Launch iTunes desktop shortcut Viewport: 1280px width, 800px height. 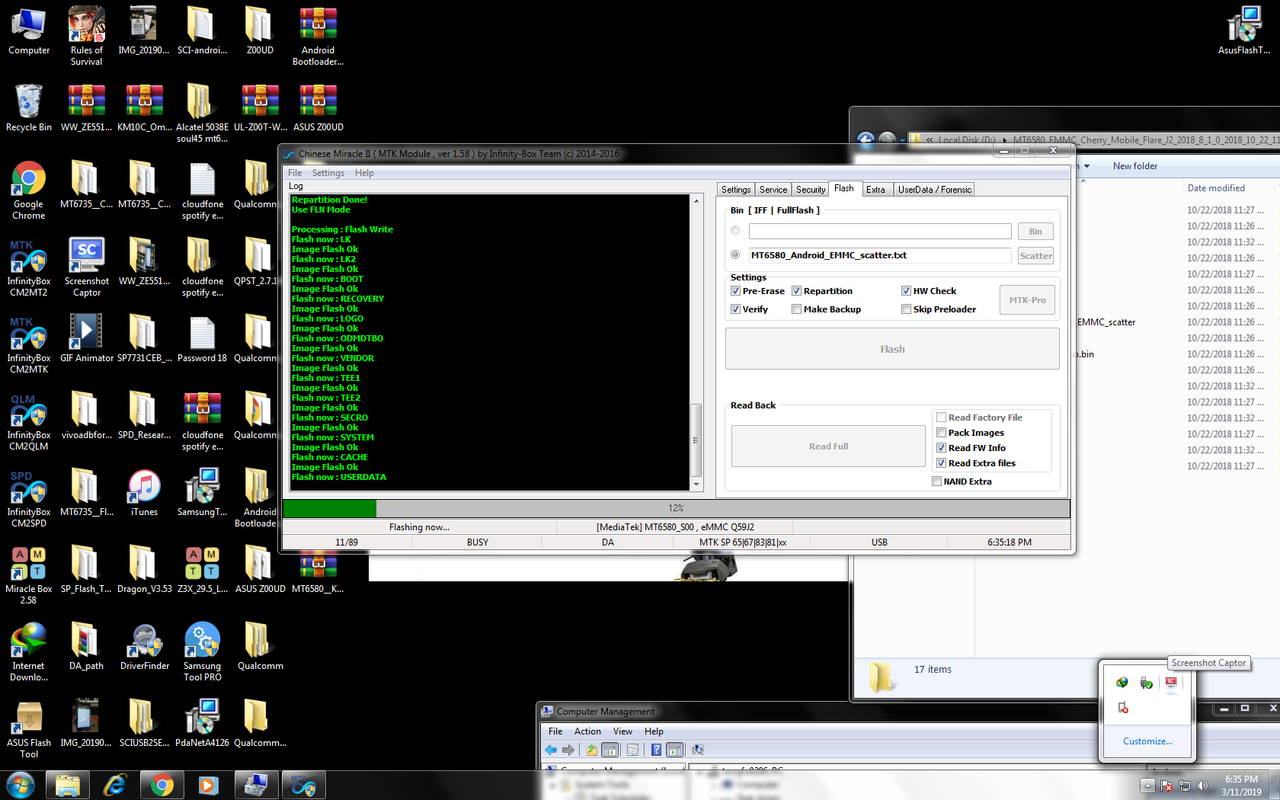144,492
